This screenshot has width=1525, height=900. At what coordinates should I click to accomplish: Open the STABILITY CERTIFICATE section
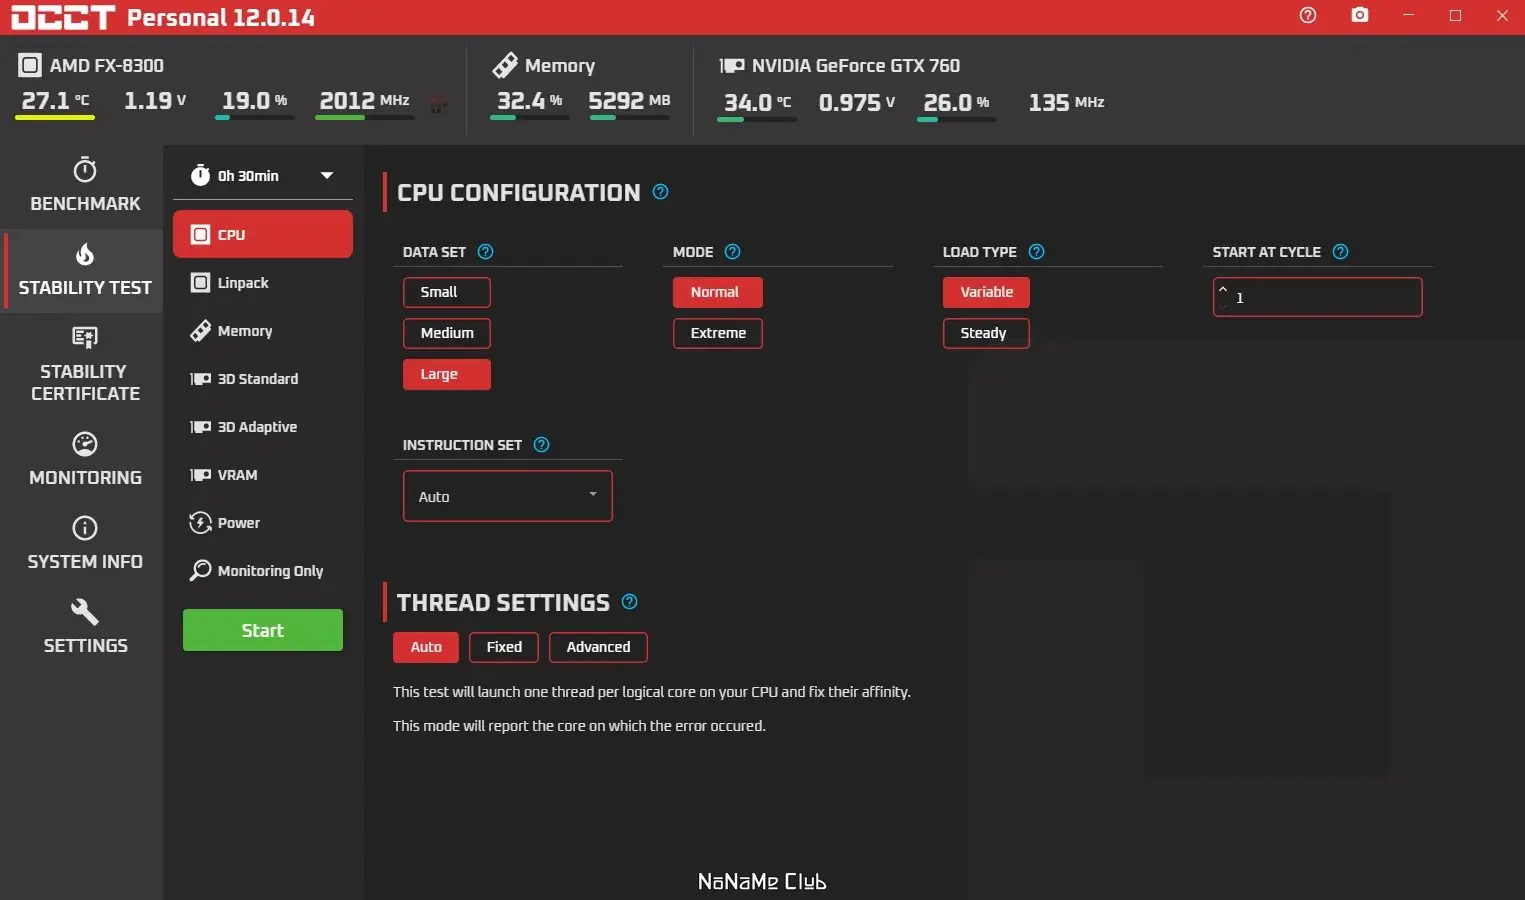tap(85, 365)
